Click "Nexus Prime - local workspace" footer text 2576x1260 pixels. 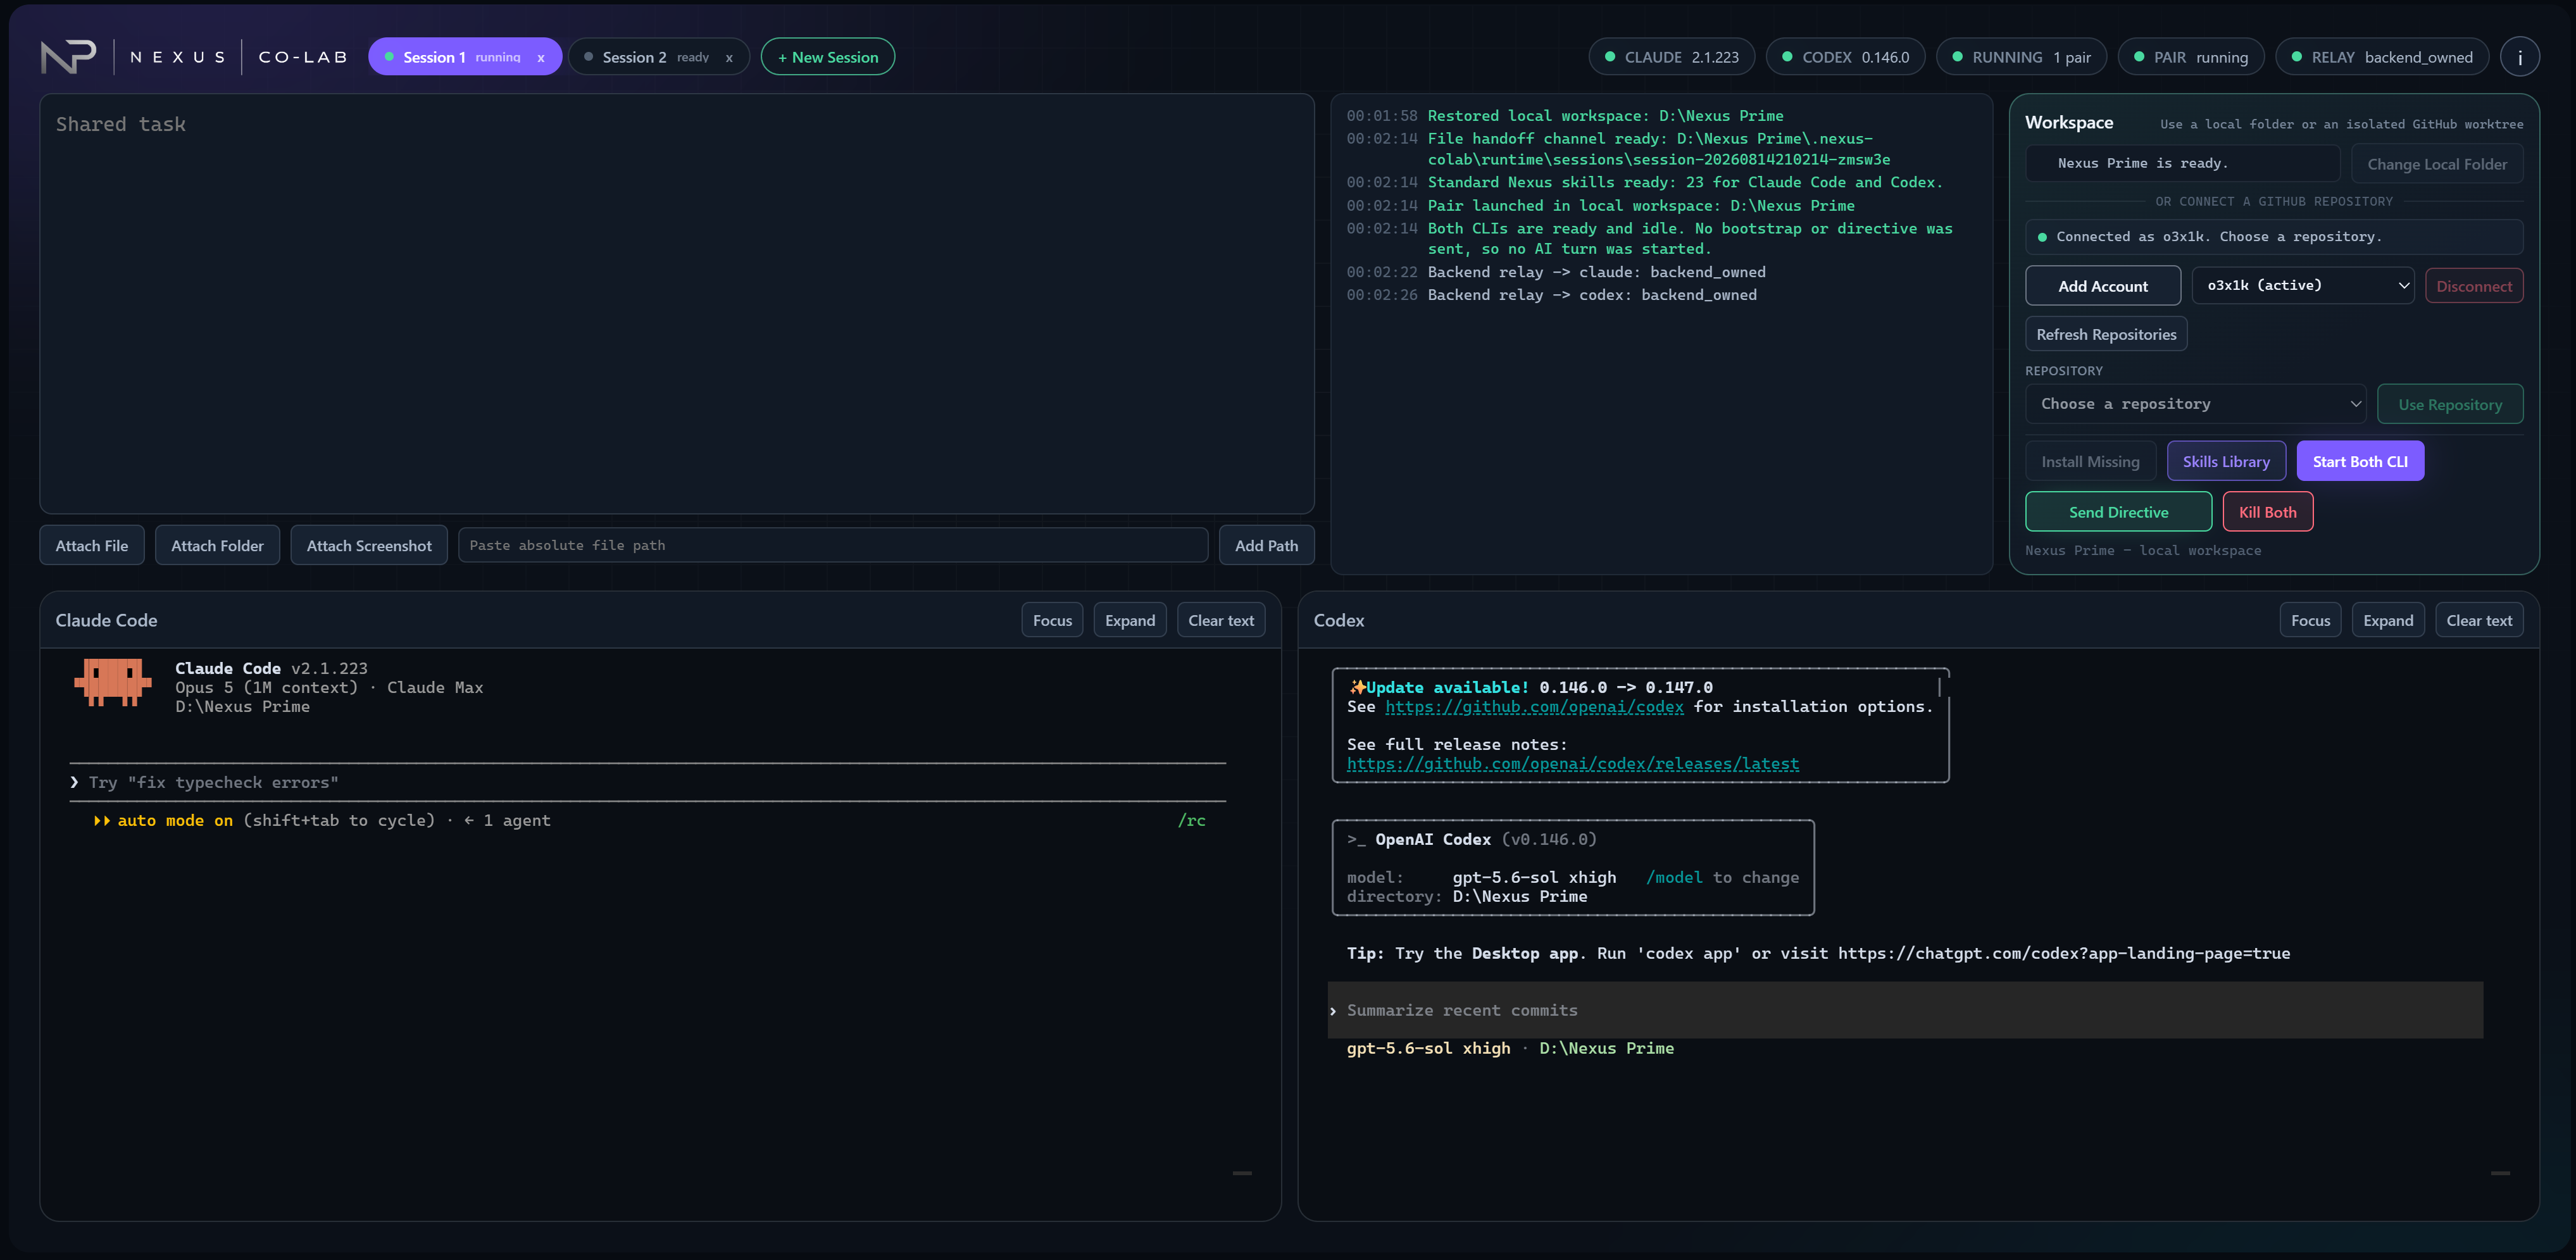pyautogui.click(x=2142, y=550)
